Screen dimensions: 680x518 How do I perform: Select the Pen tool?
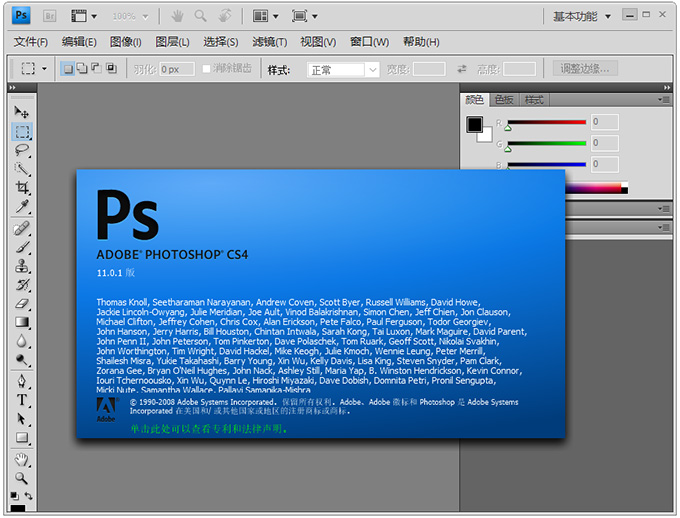pyautogui.click(x=22, y=380)
